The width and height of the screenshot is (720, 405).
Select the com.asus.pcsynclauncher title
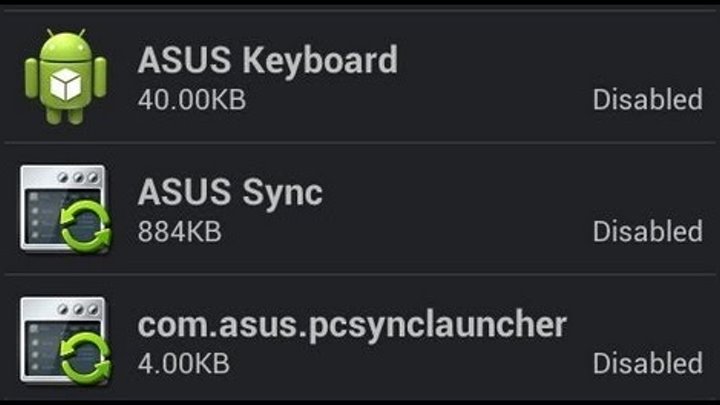pyautogui.click(x=351, y=323)
